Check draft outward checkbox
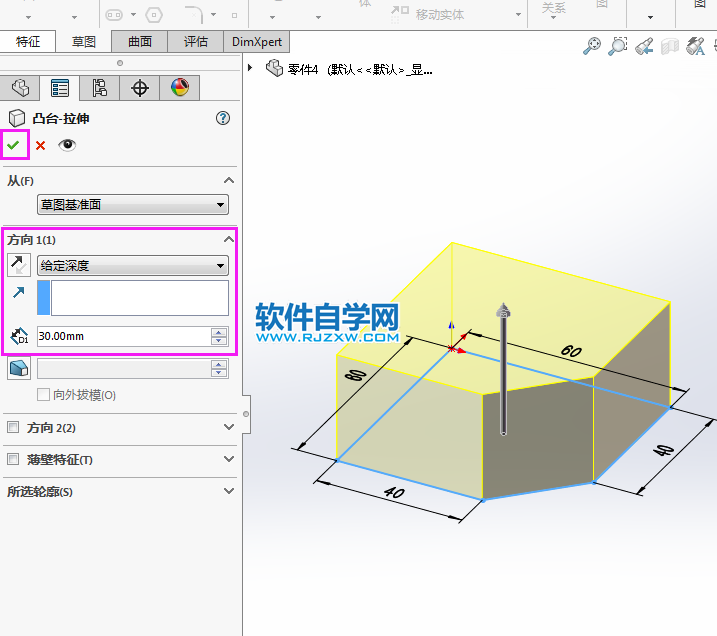Screen dimensions: 717x636 pos(43,395)
